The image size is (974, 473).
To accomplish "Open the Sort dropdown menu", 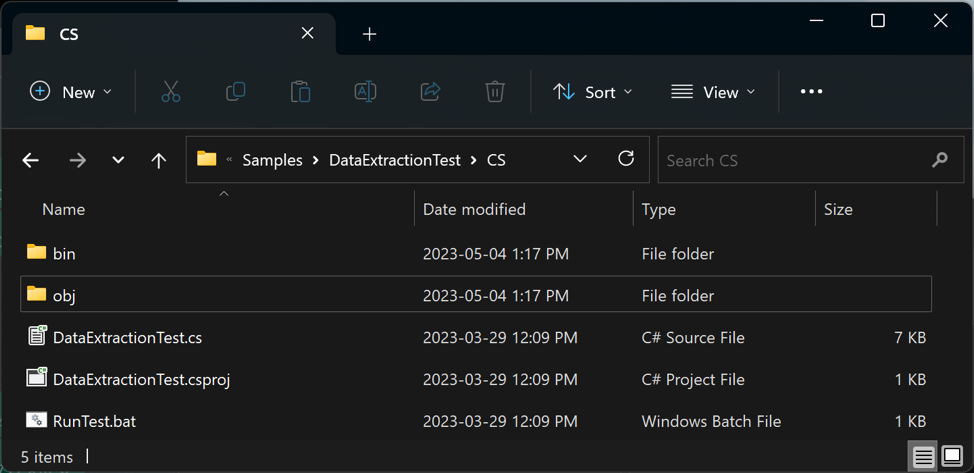I will (593, 92).
